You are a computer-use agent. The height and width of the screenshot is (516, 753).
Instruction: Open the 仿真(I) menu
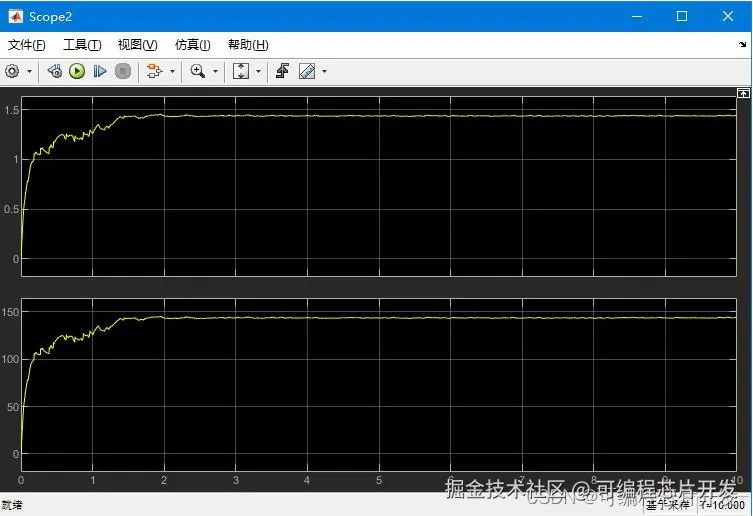[193, 45]
